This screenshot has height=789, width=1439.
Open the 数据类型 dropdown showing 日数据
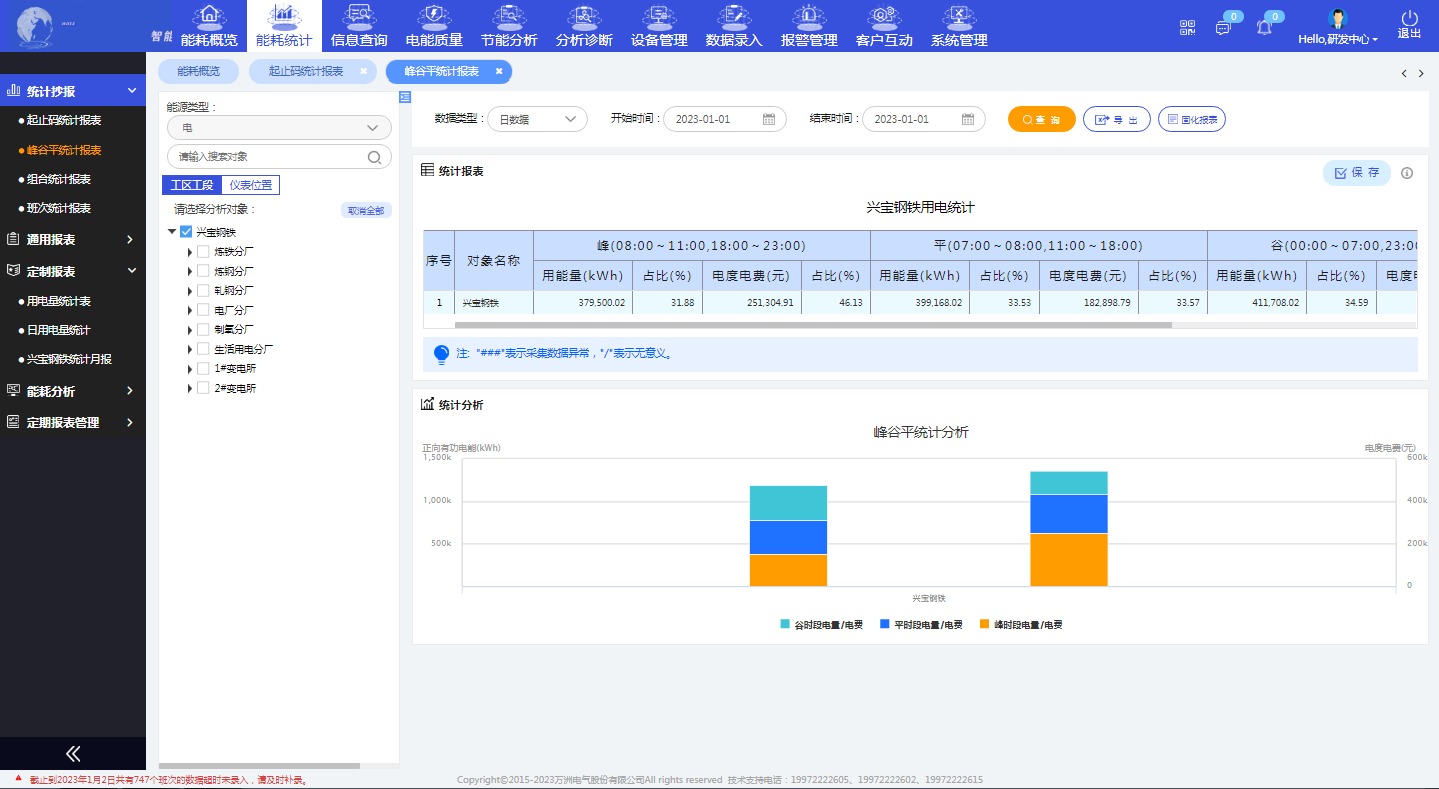(537, 119)
